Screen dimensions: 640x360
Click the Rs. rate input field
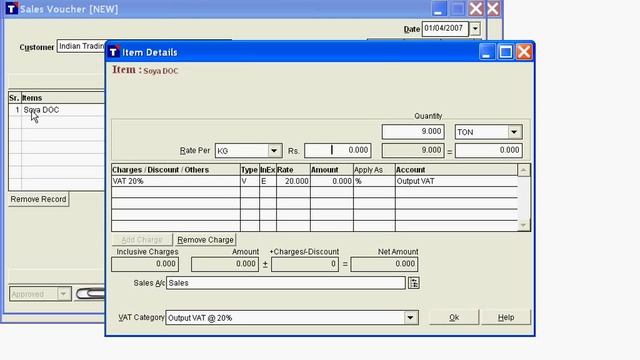point(338,150)
